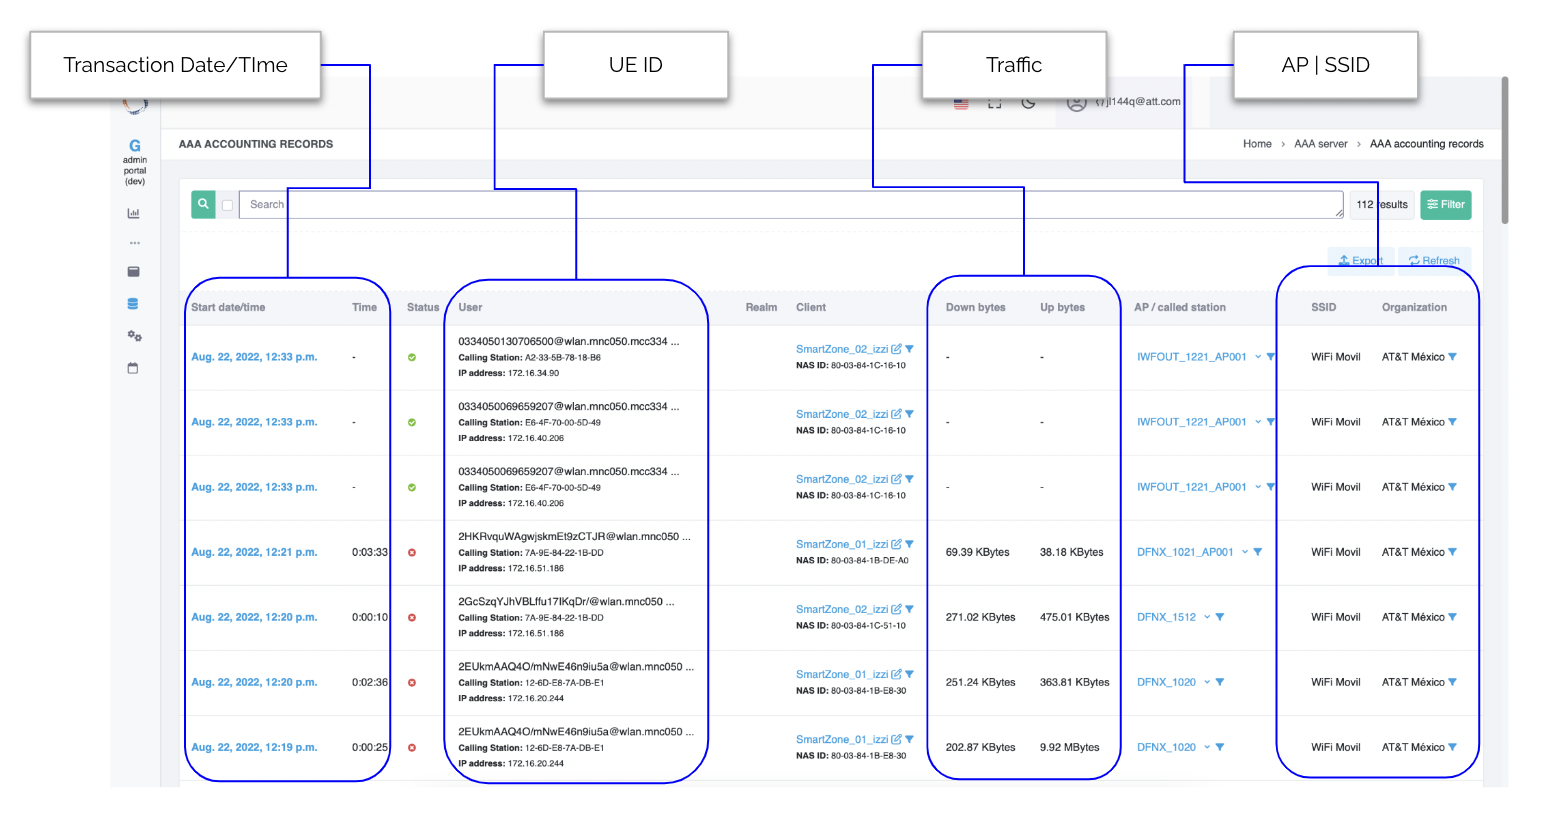Image resolution: width=1558 pixels, height=828 pixels.
Task: Click funnel icon beside first AT&T México
Action: [1453, 357]
